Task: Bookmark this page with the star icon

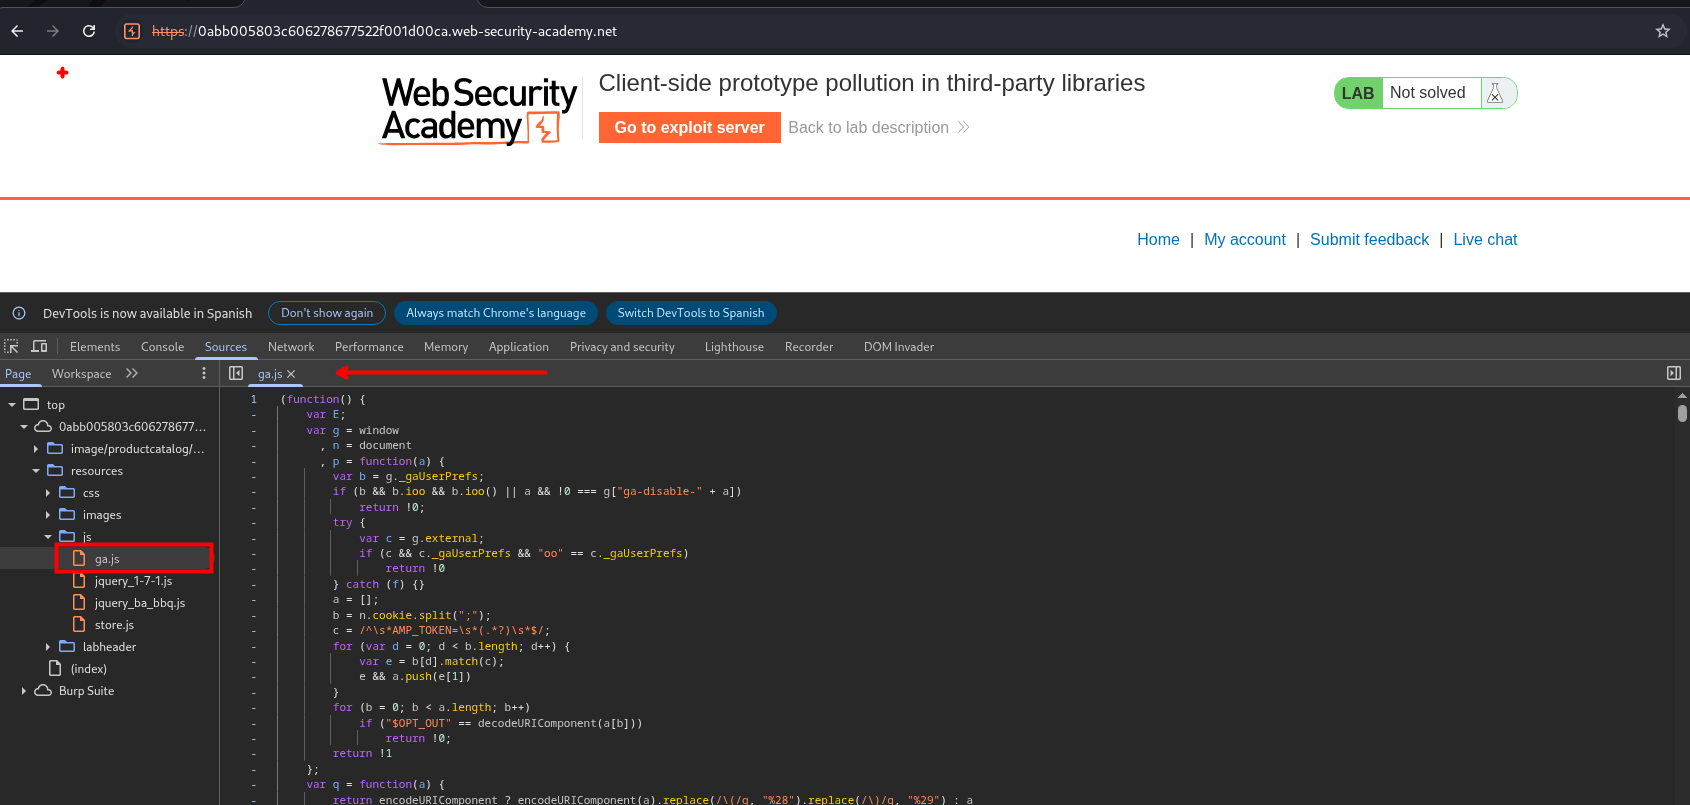Action: pyautogui.click(x=1662, y=31)
